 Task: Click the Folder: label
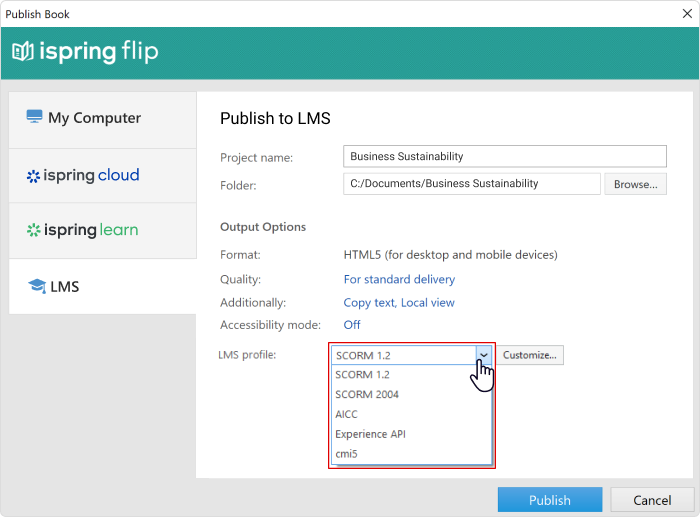tap(238, 185)
